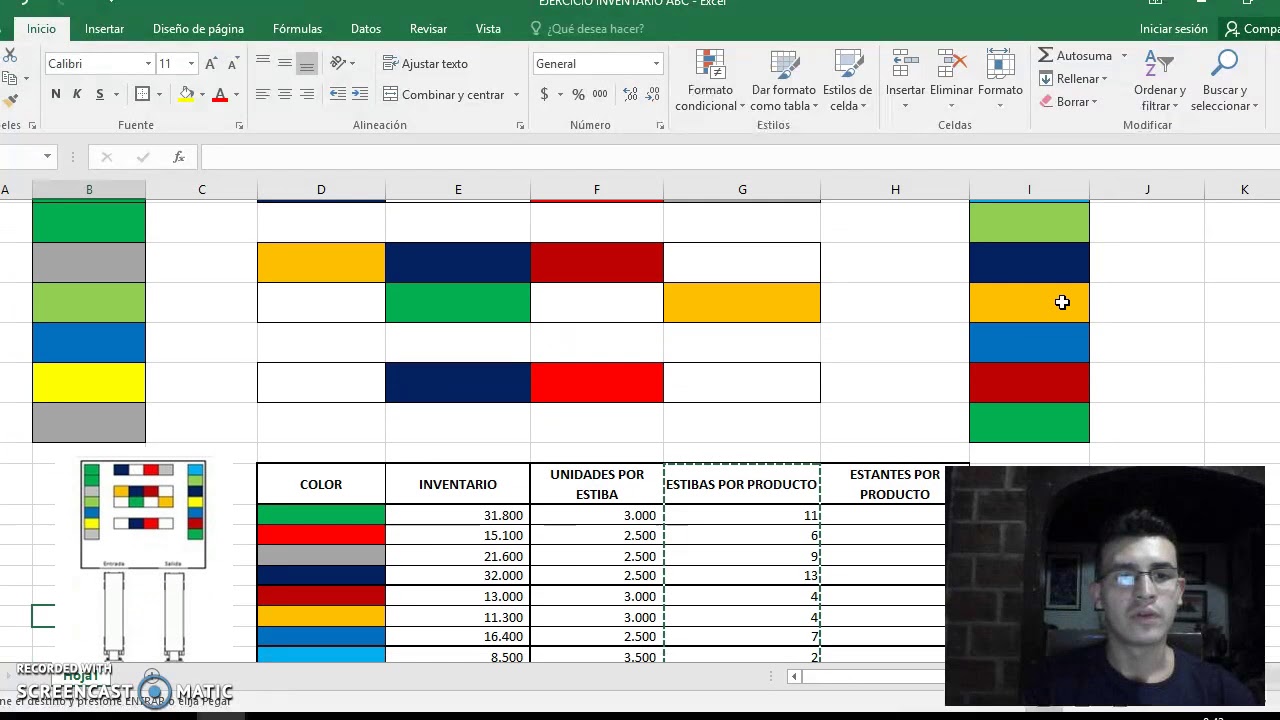Click the insert function fx icon
Screen dimensions: 1280x720
pos(179,157)
